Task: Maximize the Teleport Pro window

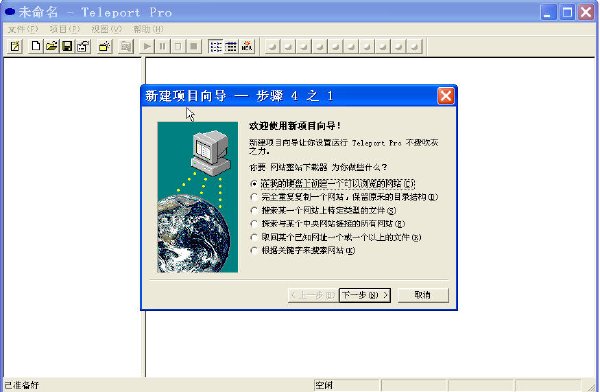Action: (x=567, y=12)
